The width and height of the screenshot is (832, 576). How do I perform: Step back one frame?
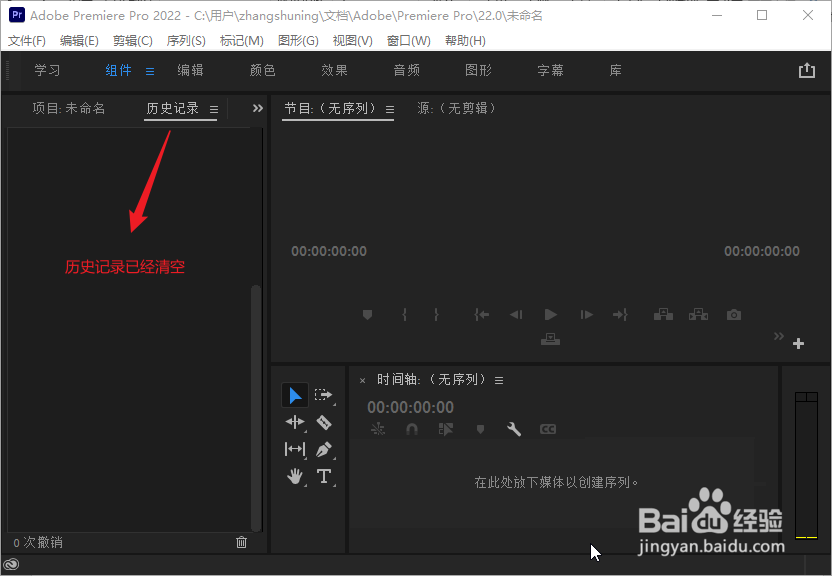click(x=516, y=315)
